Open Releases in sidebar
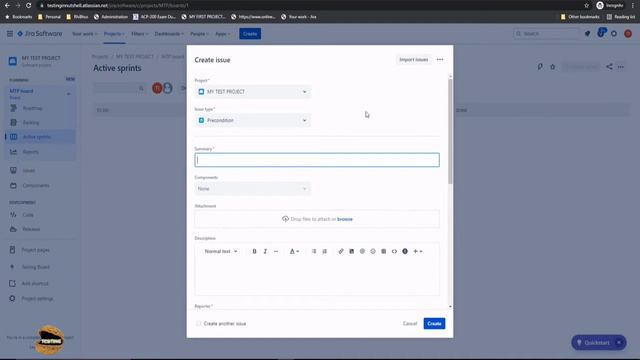The height and width of the screenshot is (360, 640). click(x=40, y=229)
